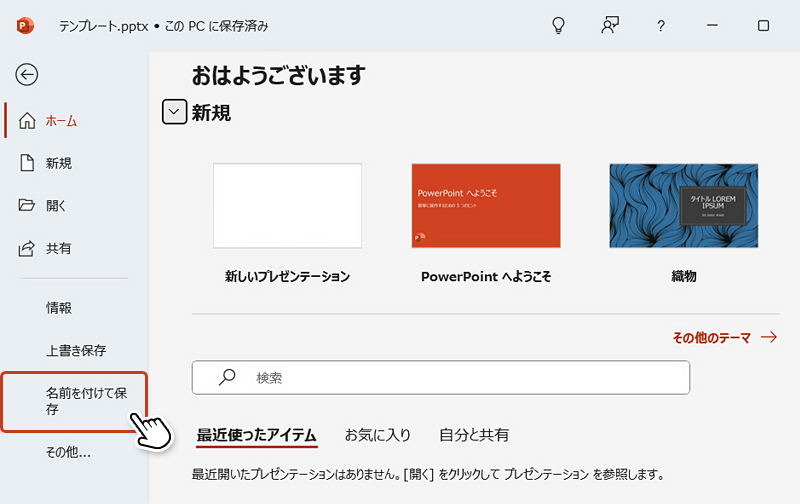The image size is (800, 504).
Task: Create a 新しいプレゼンテーション blank thumbnail
Action: [x=287, y=206]
